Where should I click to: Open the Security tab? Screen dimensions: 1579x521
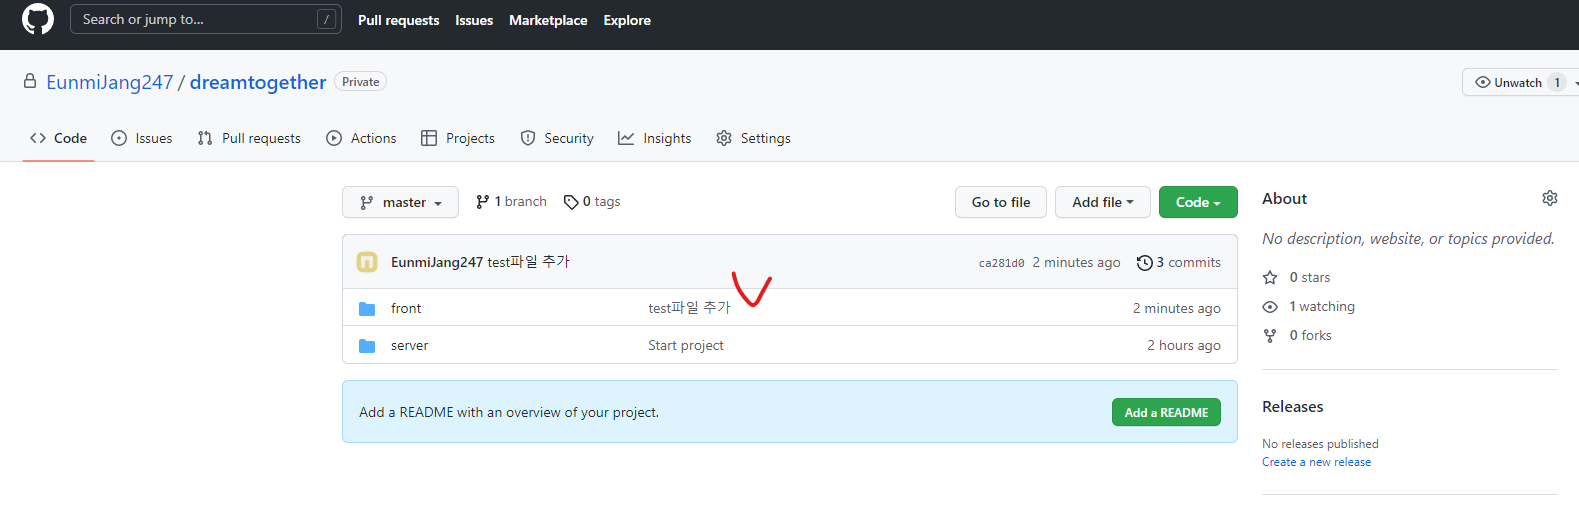[557, 138]
